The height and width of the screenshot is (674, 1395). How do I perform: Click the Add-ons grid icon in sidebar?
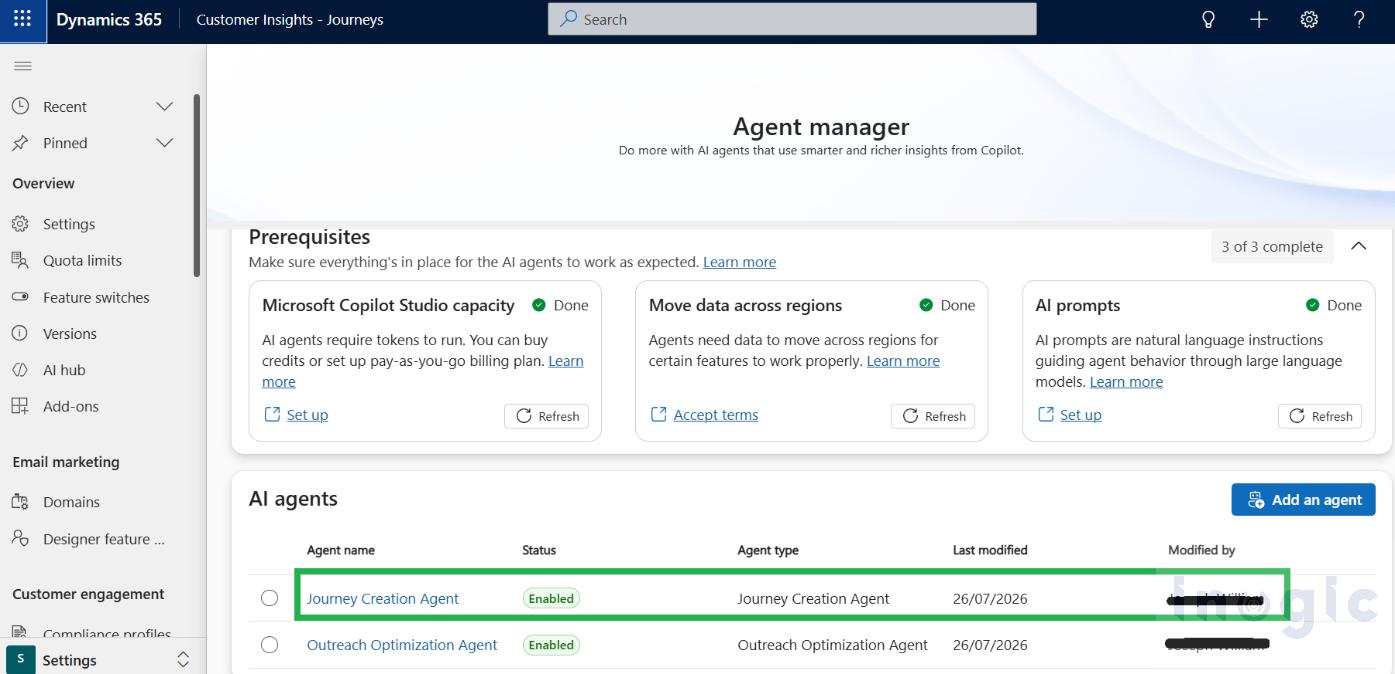(20, 406)
